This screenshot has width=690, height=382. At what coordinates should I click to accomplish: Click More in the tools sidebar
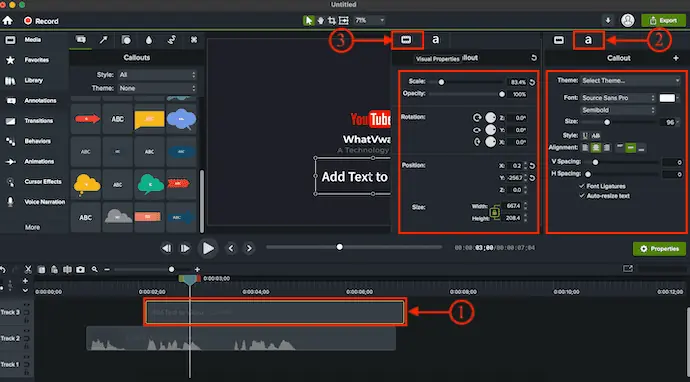33,228
